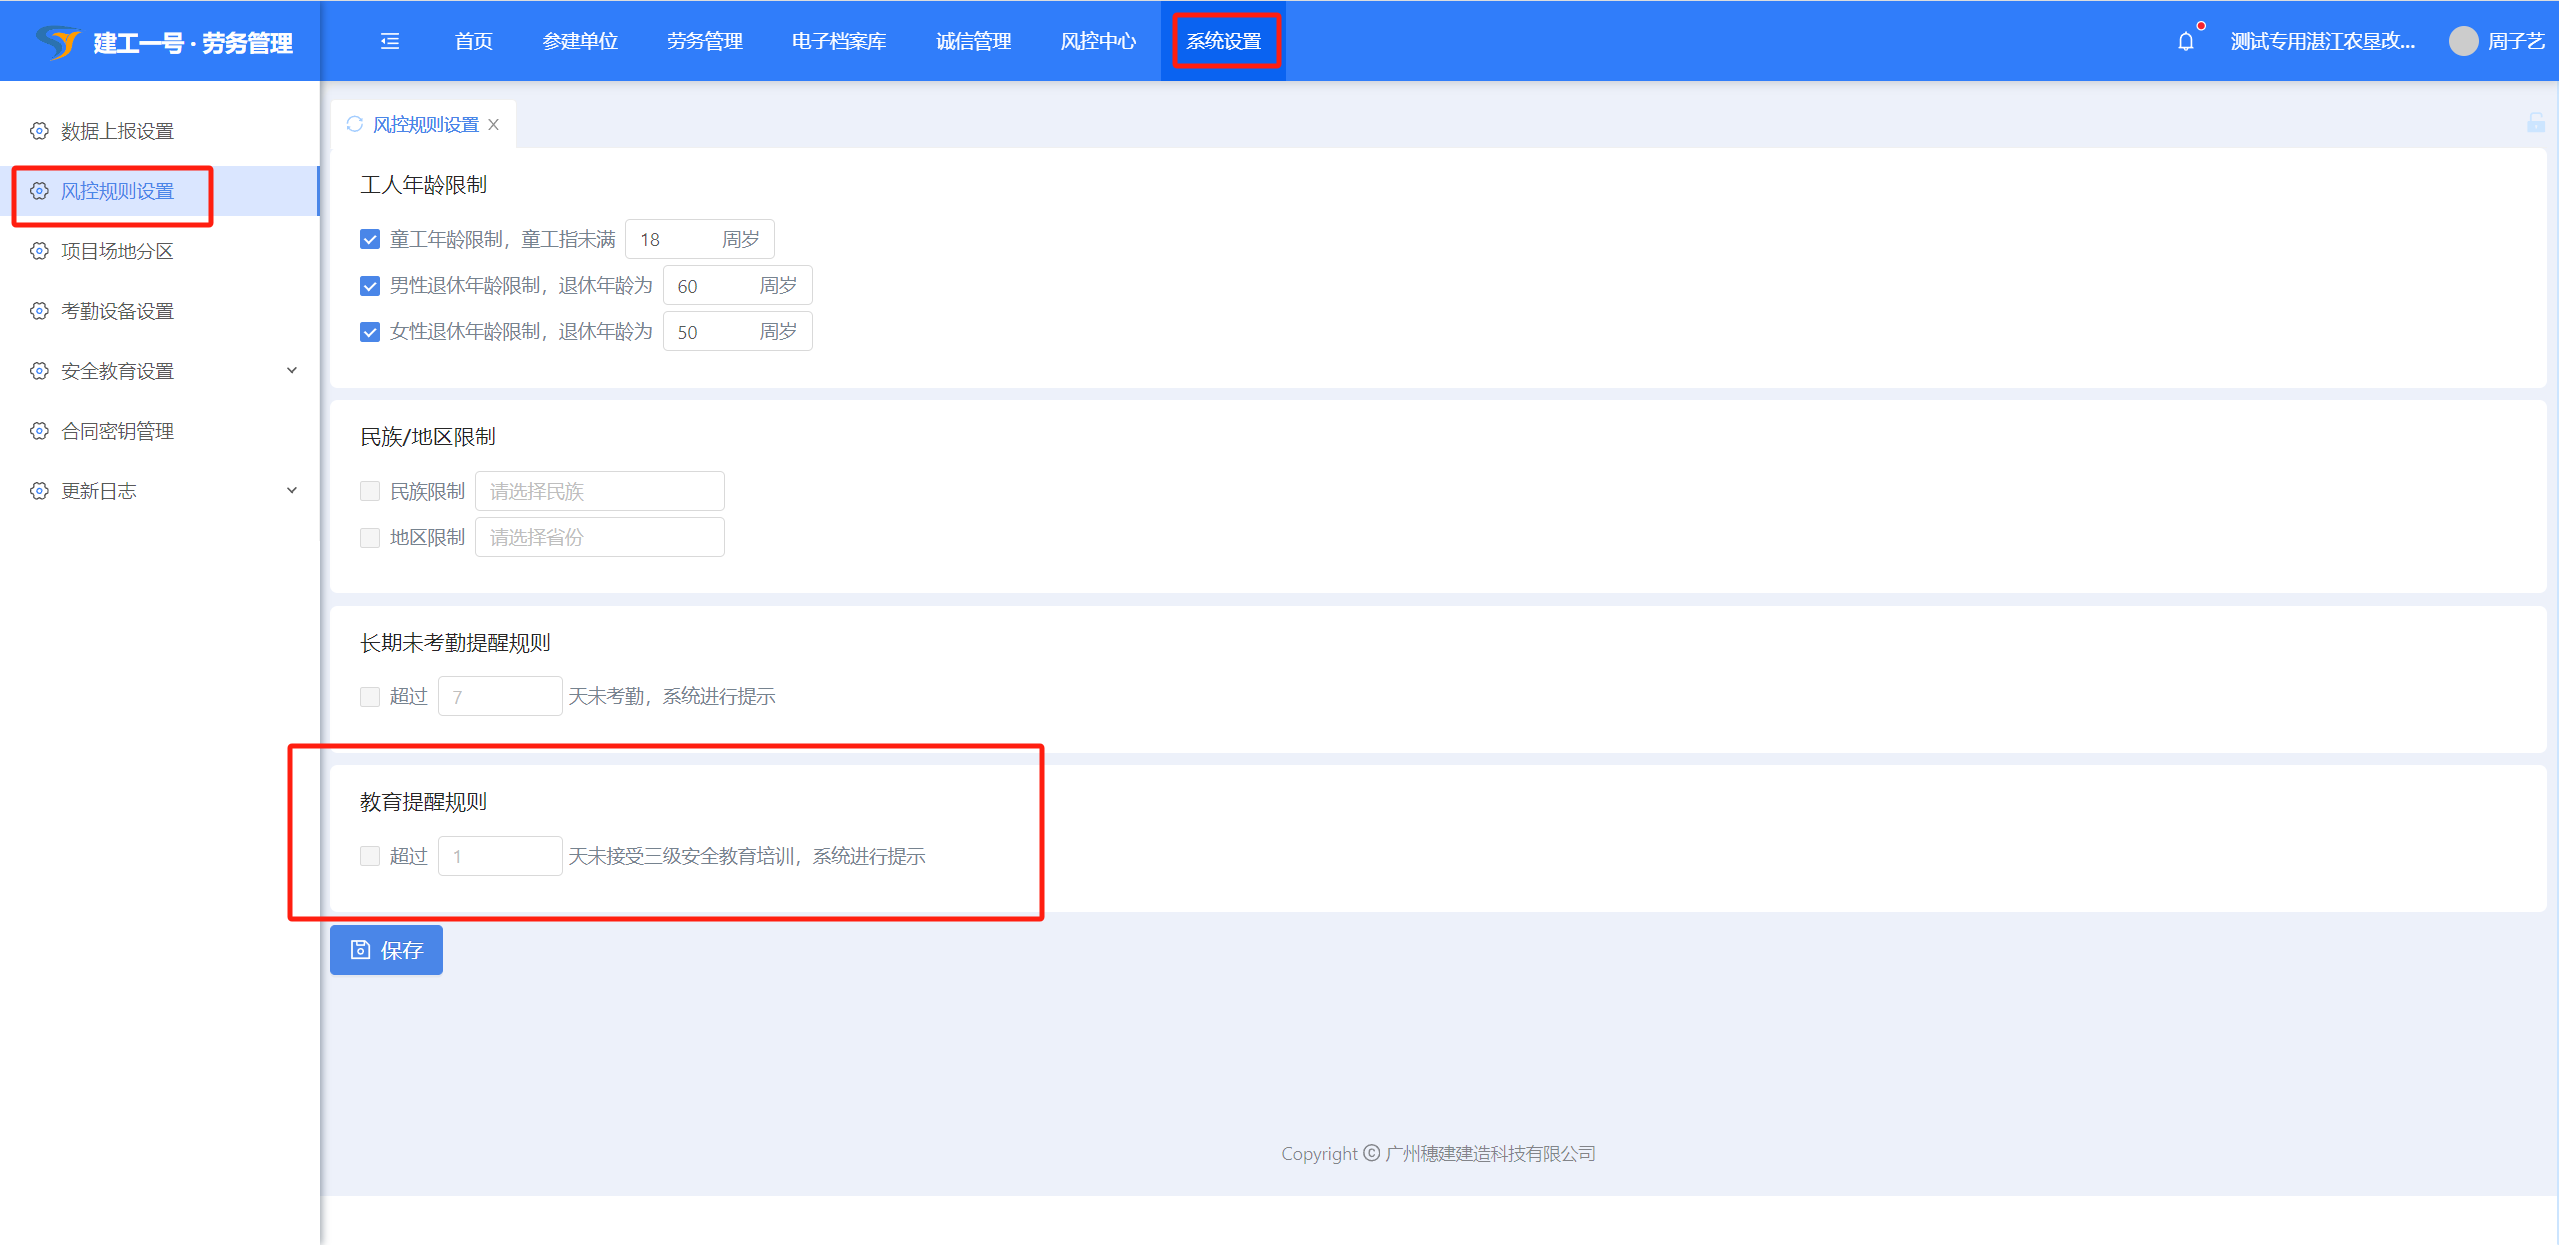Enable the 教育提醒规则 超过 checkbox
Screen dimensions: 2559x1245
[x=370, y=856]
